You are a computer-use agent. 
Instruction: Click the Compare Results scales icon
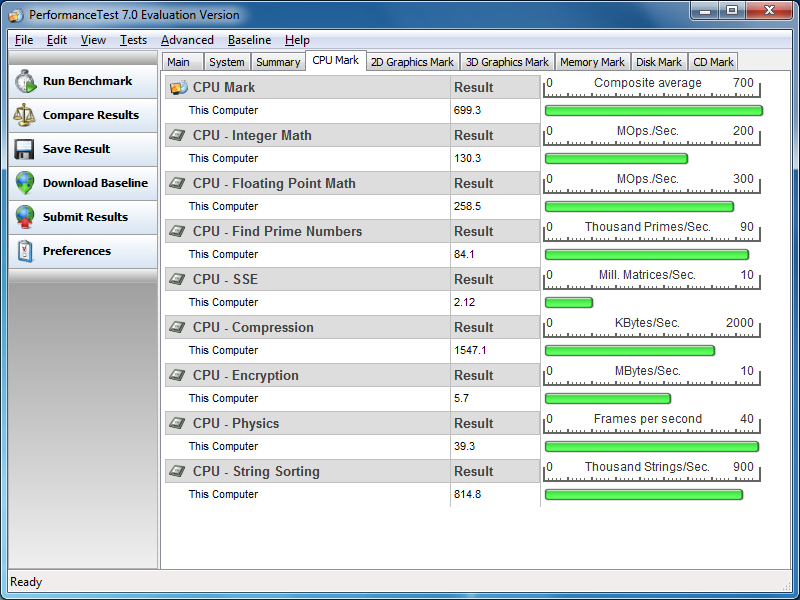[24, 115]
